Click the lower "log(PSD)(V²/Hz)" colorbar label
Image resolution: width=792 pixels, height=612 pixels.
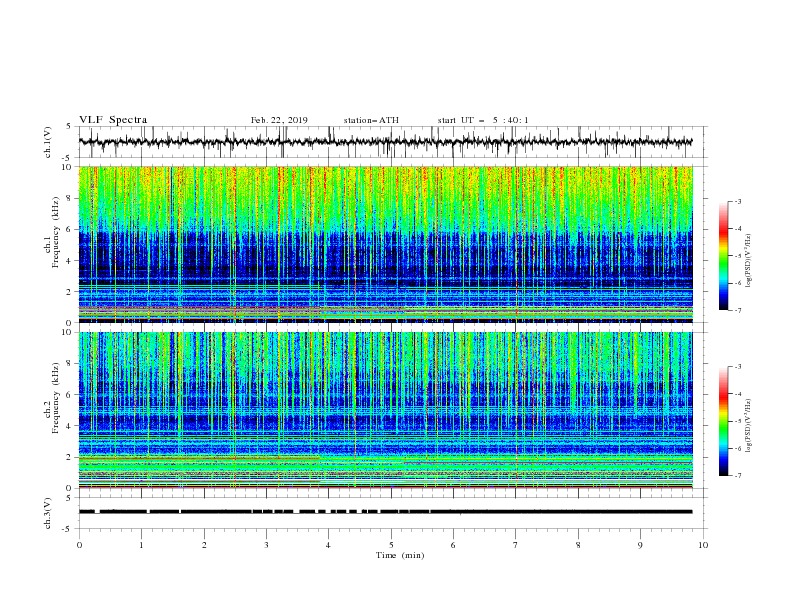[749, 425]
